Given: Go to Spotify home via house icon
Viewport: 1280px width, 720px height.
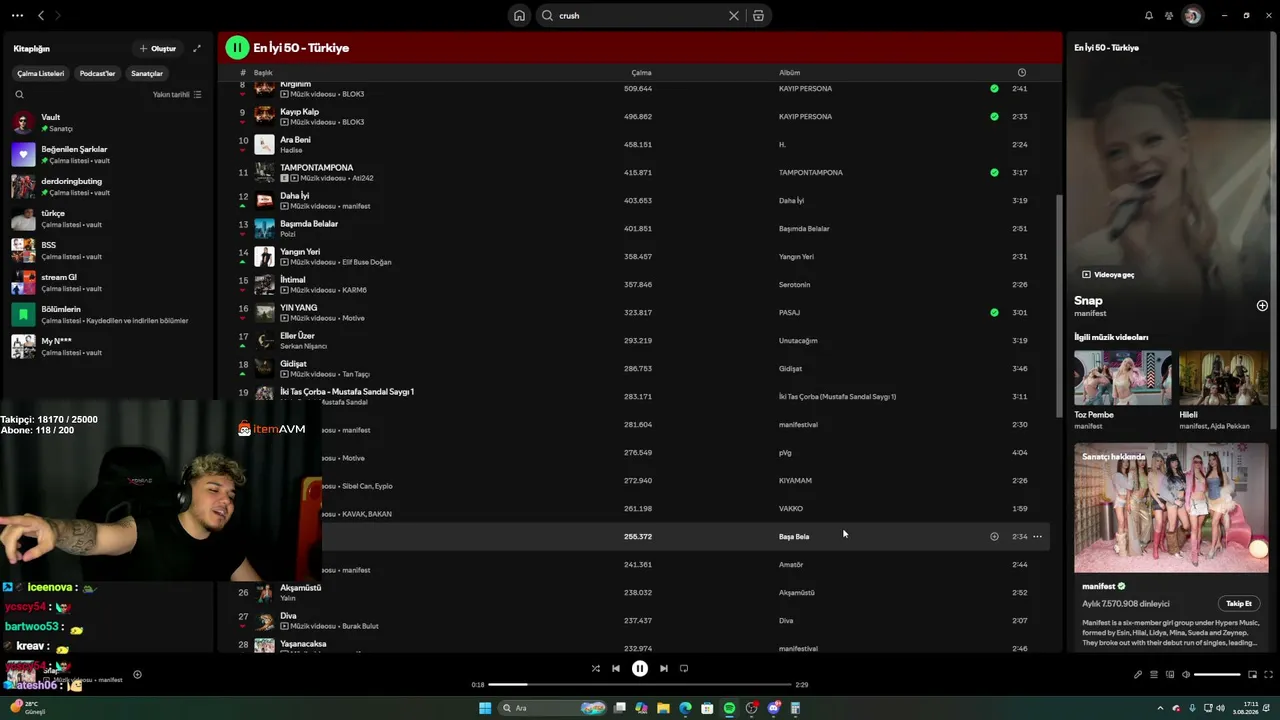Looking at the screenshot, I should pos(519,15).
